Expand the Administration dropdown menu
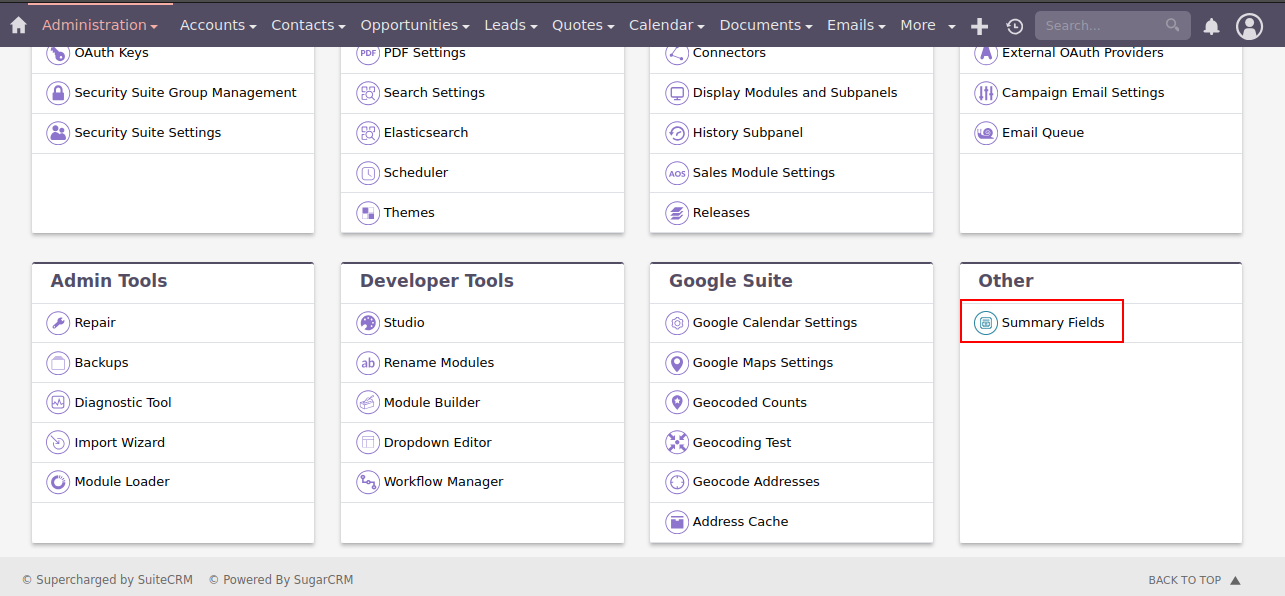Image resolution: width=1285 pixels, height=596 pixels. [x=100, y=25]
